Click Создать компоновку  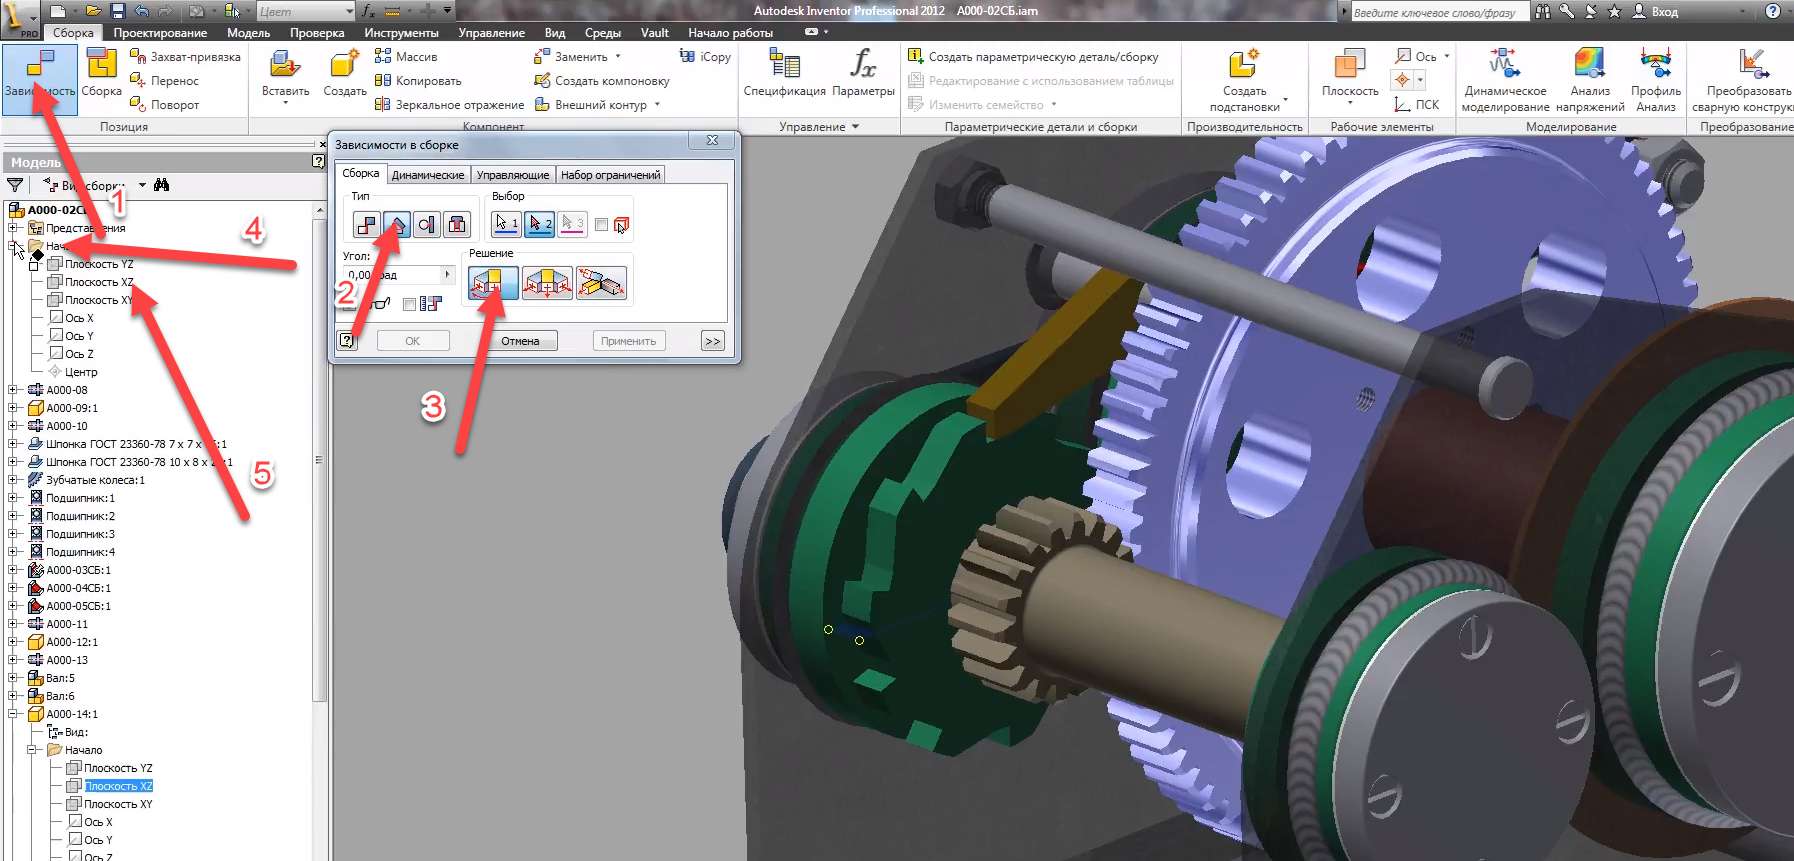pyautogui.click(x=602, y=81)
